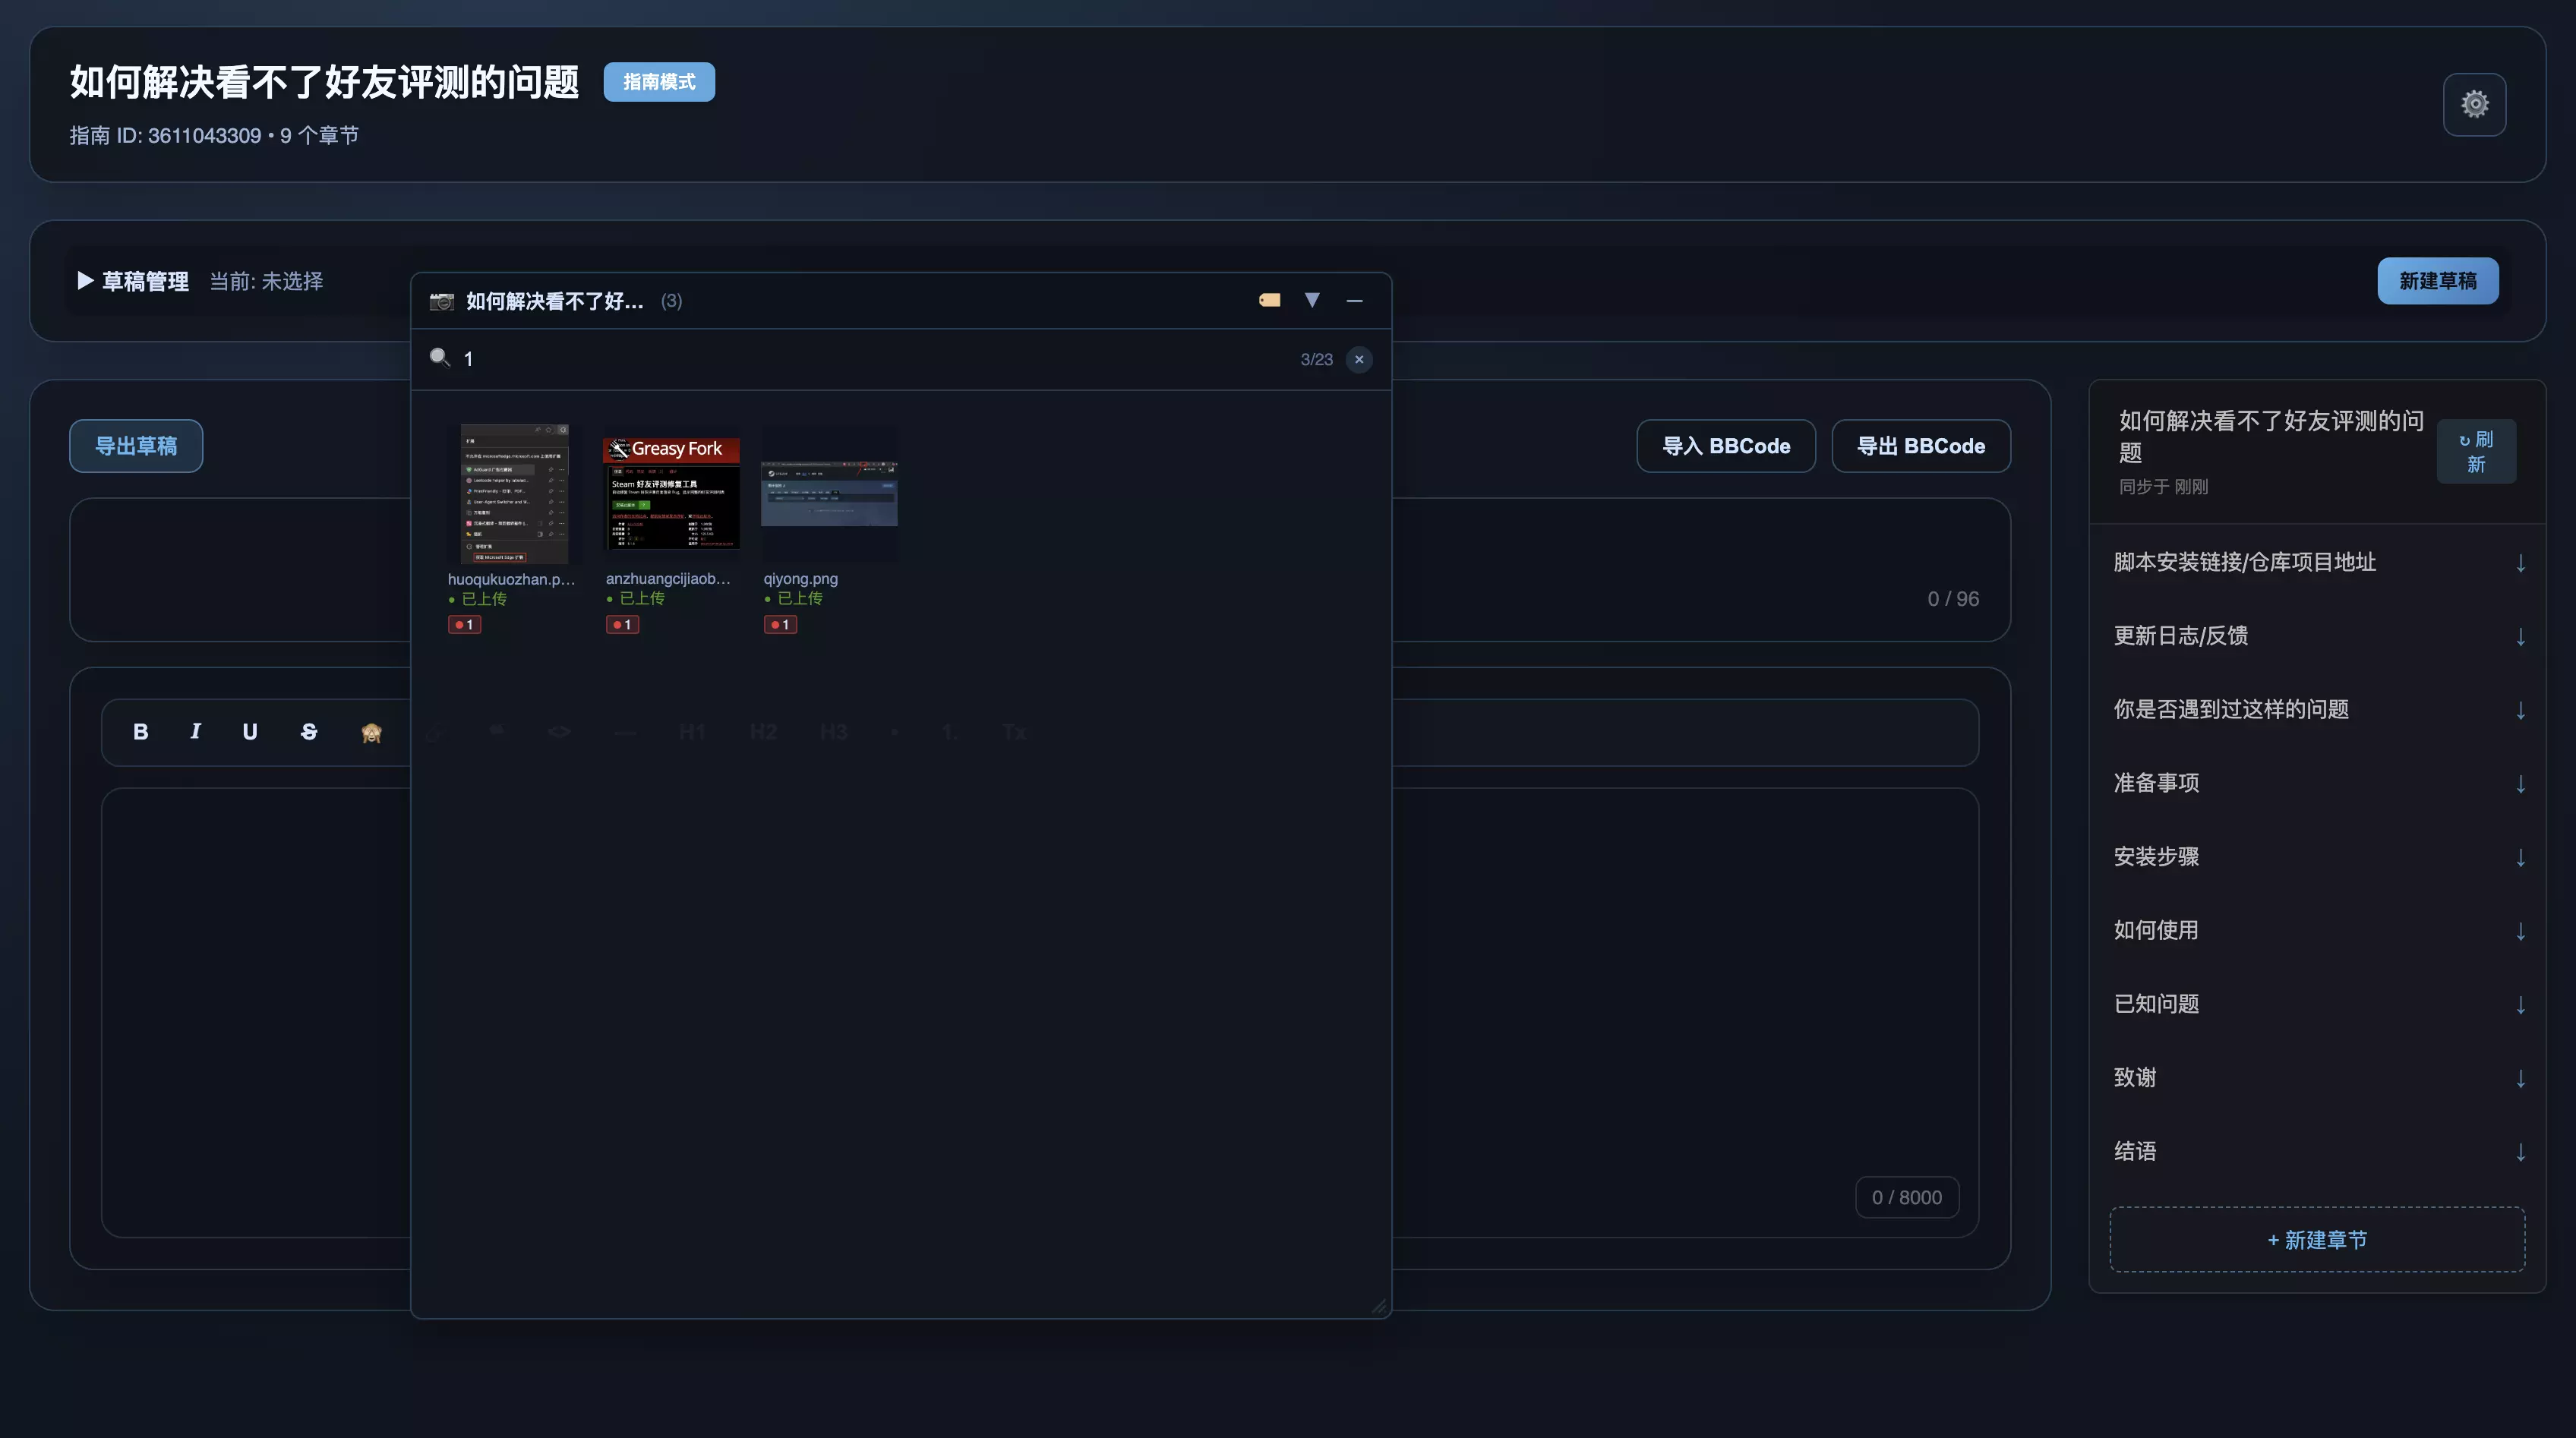This screenshot has height=1438, width=2576.
Task: Open settings gear in guide header
Action: pos(2474,104)
